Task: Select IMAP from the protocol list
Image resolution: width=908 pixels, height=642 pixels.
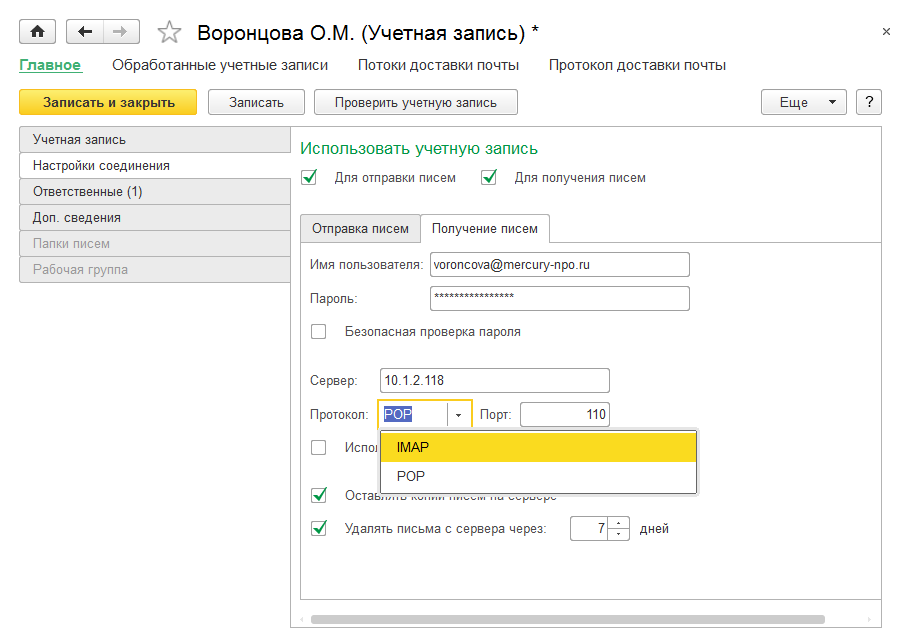Action: [x=538, y=447]
